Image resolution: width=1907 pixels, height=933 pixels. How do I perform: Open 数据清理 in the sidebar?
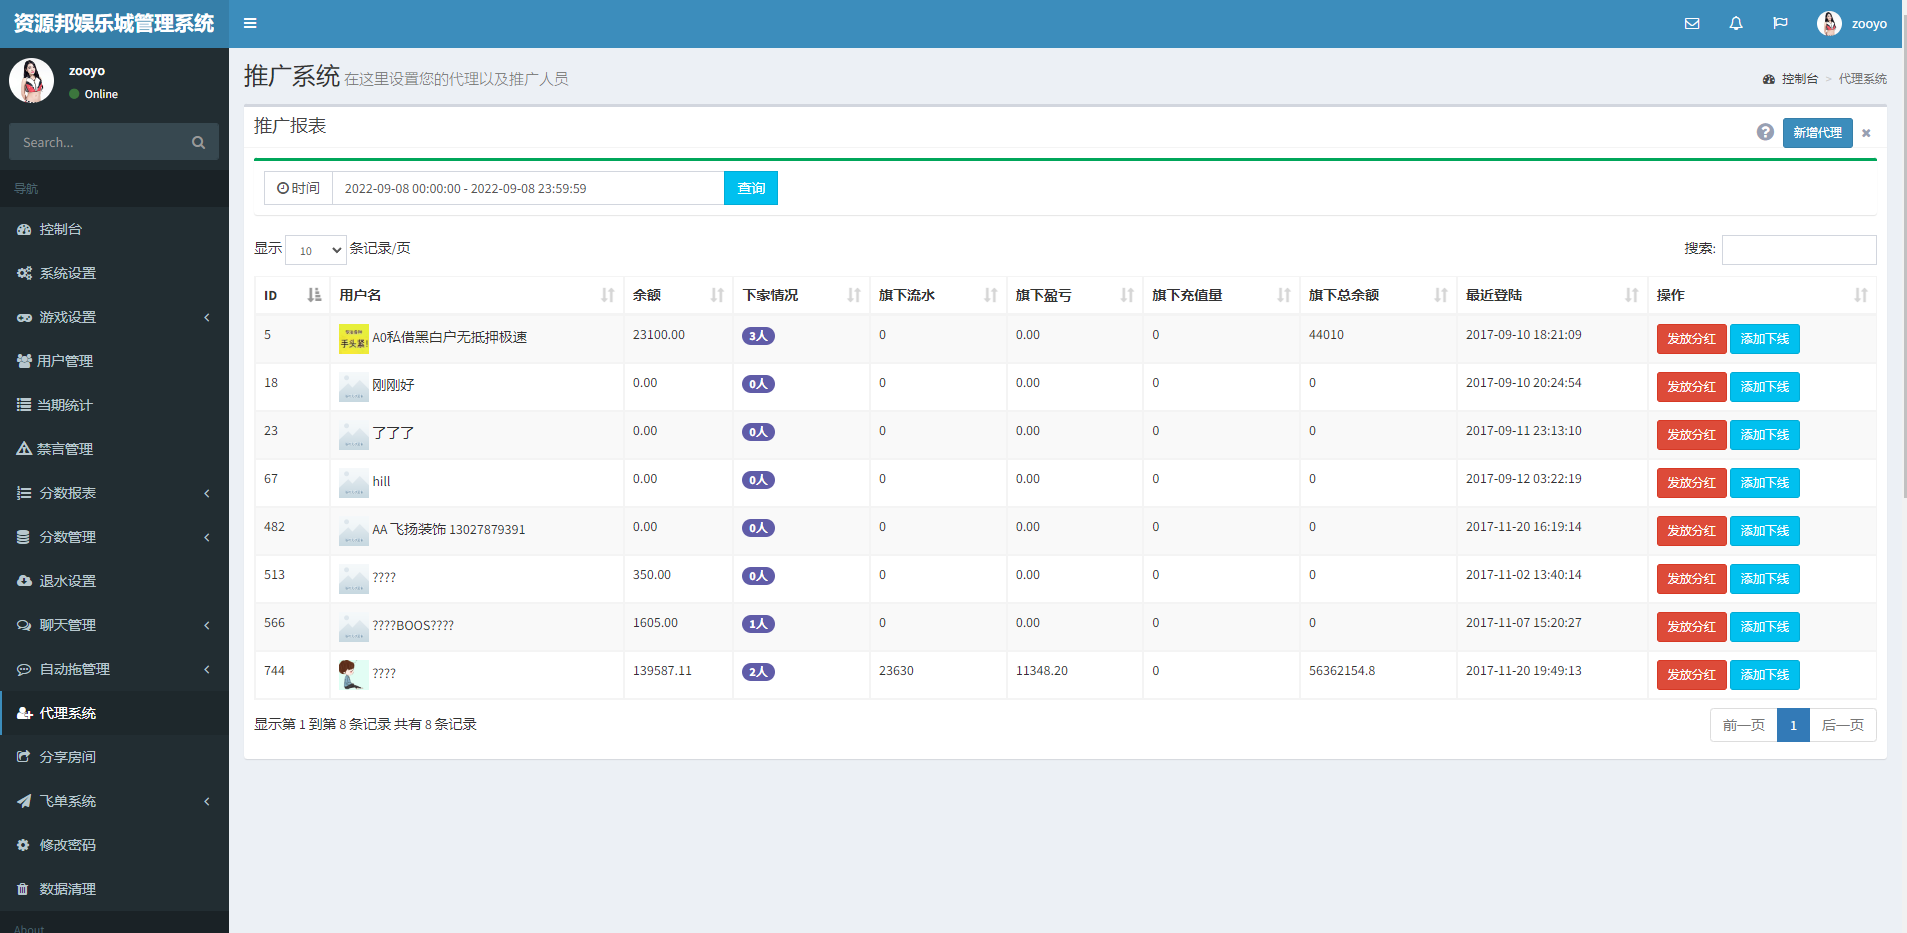click(67, 889)
